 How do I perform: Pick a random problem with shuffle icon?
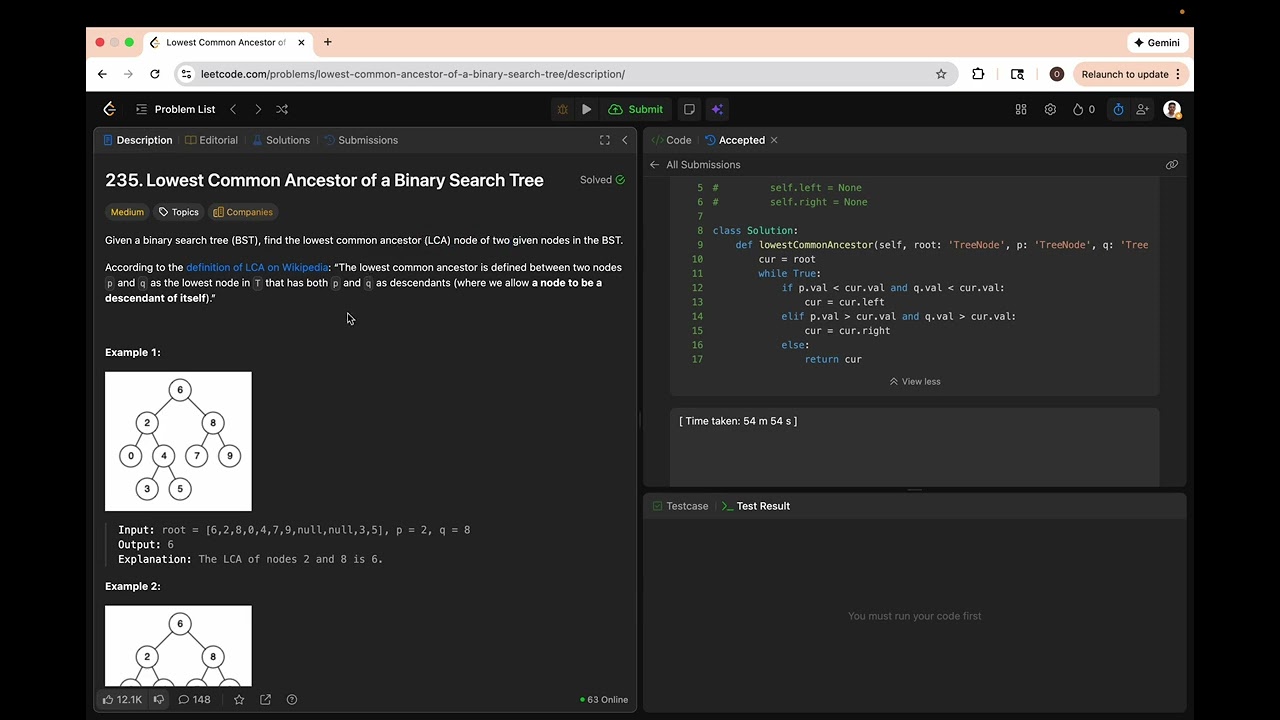pyautogui.click(x=282, y=109)
